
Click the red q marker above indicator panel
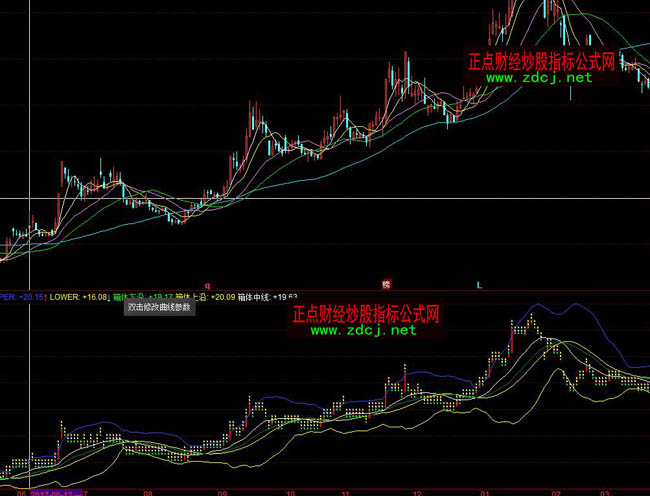[x=207, y=284]
